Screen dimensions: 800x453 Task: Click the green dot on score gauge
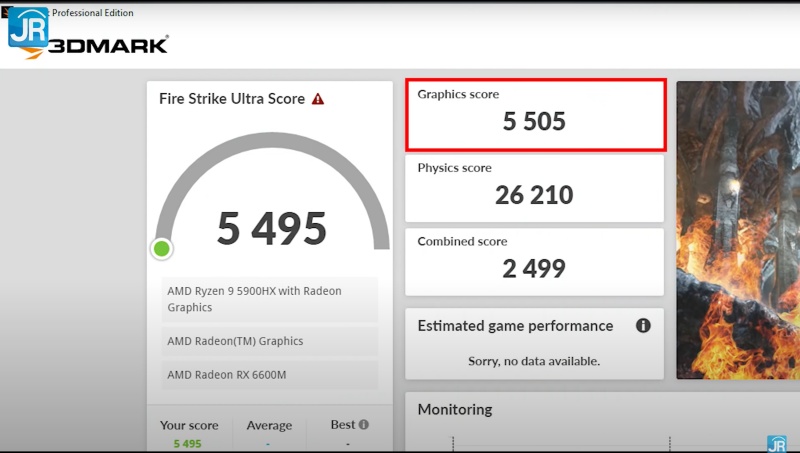[x=162, y=249]
